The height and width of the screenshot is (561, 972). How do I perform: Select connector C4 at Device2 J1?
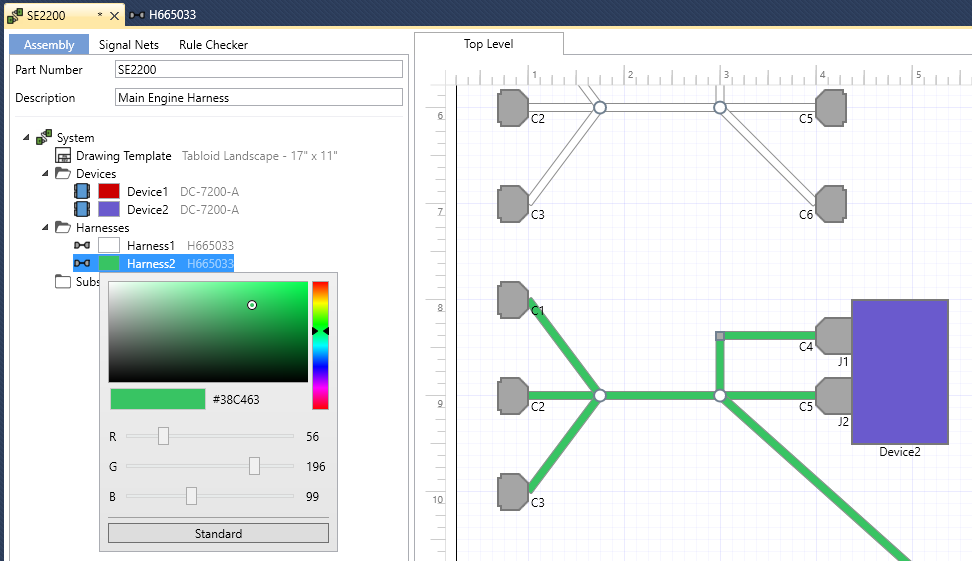(x=833, y=336)
